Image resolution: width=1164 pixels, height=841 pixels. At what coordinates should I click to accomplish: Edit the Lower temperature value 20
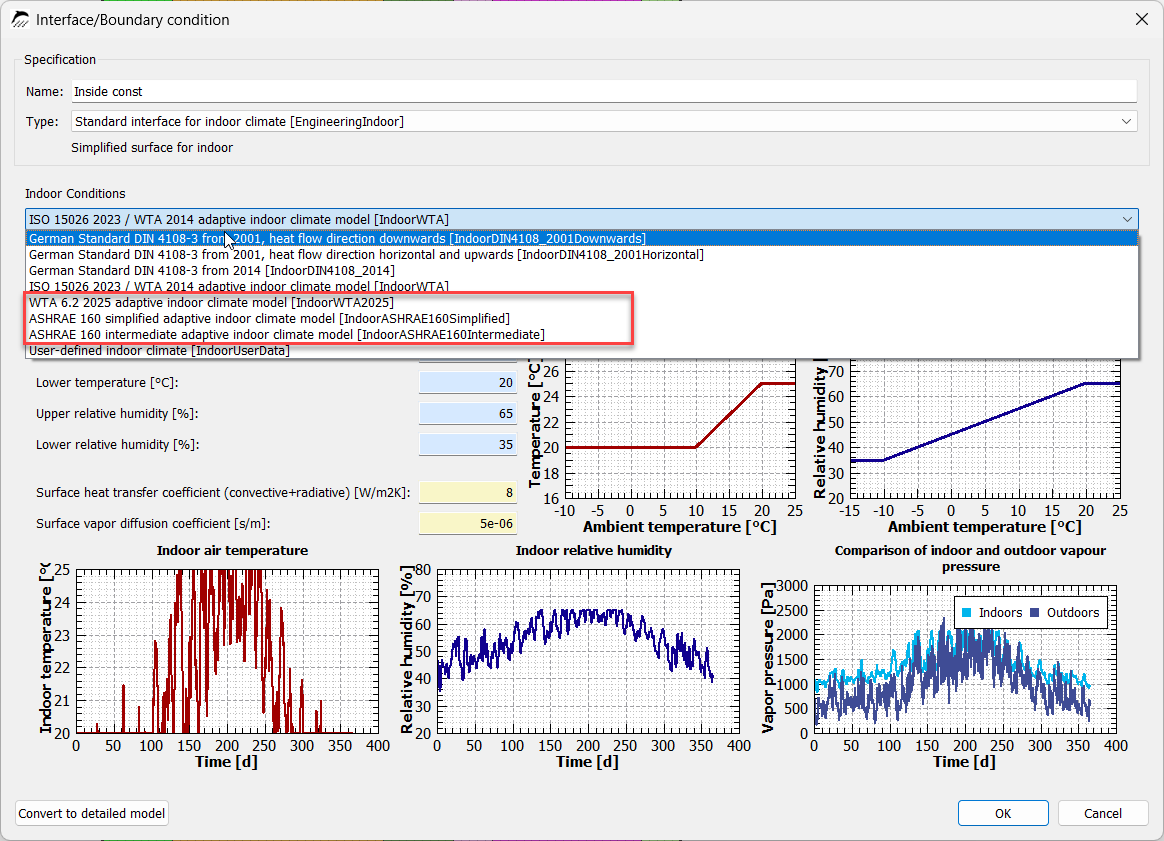coord(468,382)
